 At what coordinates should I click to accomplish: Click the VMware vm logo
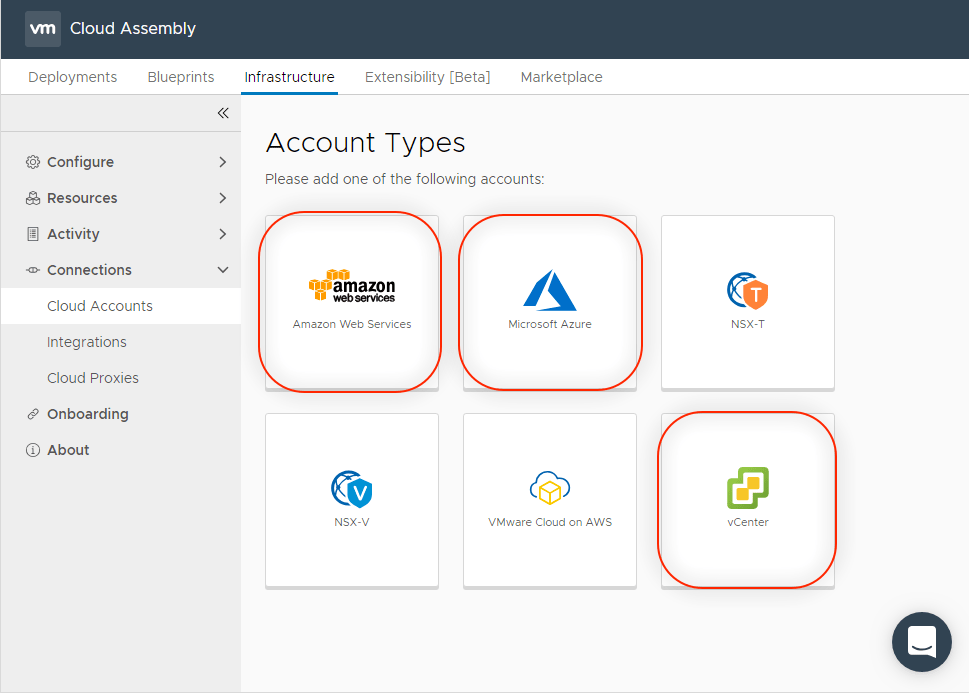click(42, 29)
